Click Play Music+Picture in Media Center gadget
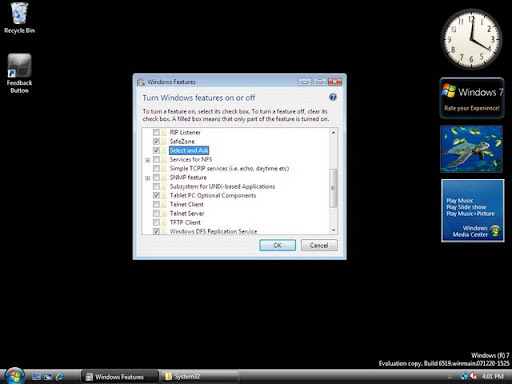This screenshot has height=384, width=512. [470, 214]
